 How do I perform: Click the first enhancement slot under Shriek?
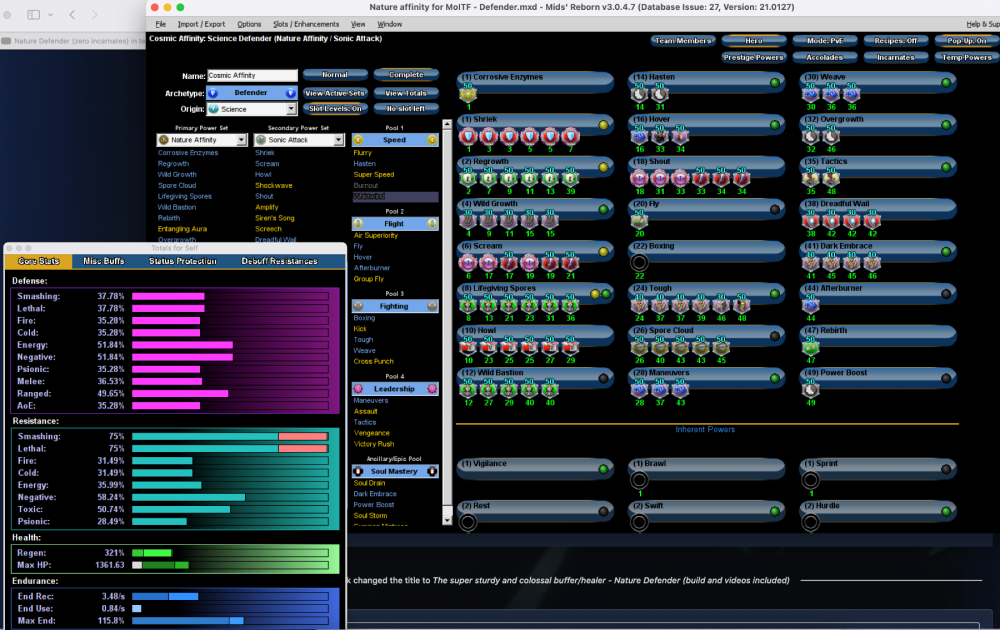tap(466, 137)
